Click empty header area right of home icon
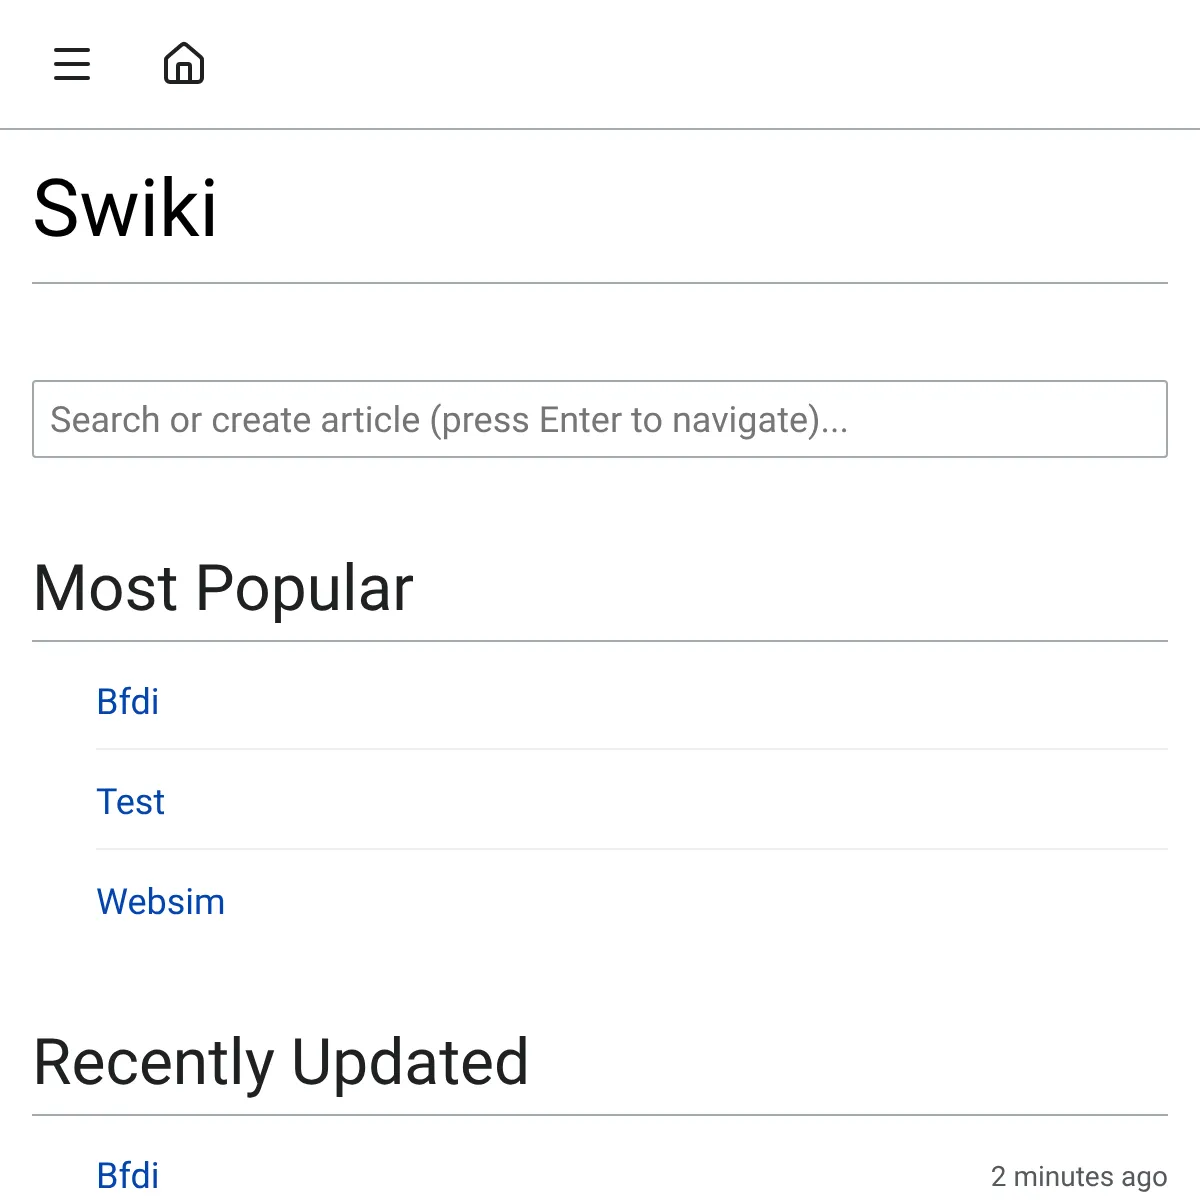Viewport: 1200px width, 1200px height. [700, 64]
